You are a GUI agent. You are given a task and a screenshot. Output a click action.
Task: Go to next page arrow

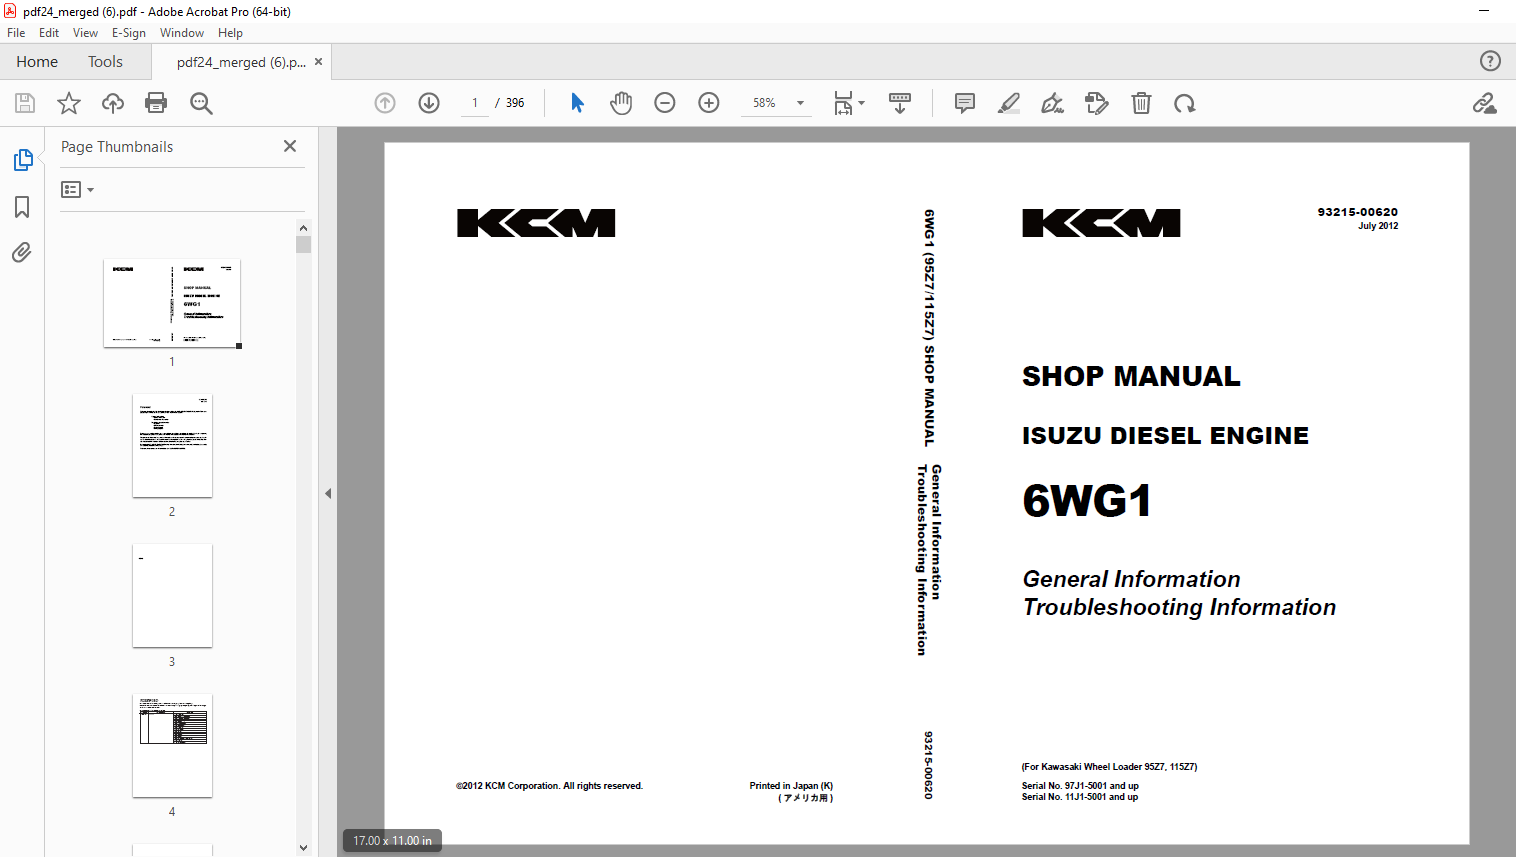(429, 103)
